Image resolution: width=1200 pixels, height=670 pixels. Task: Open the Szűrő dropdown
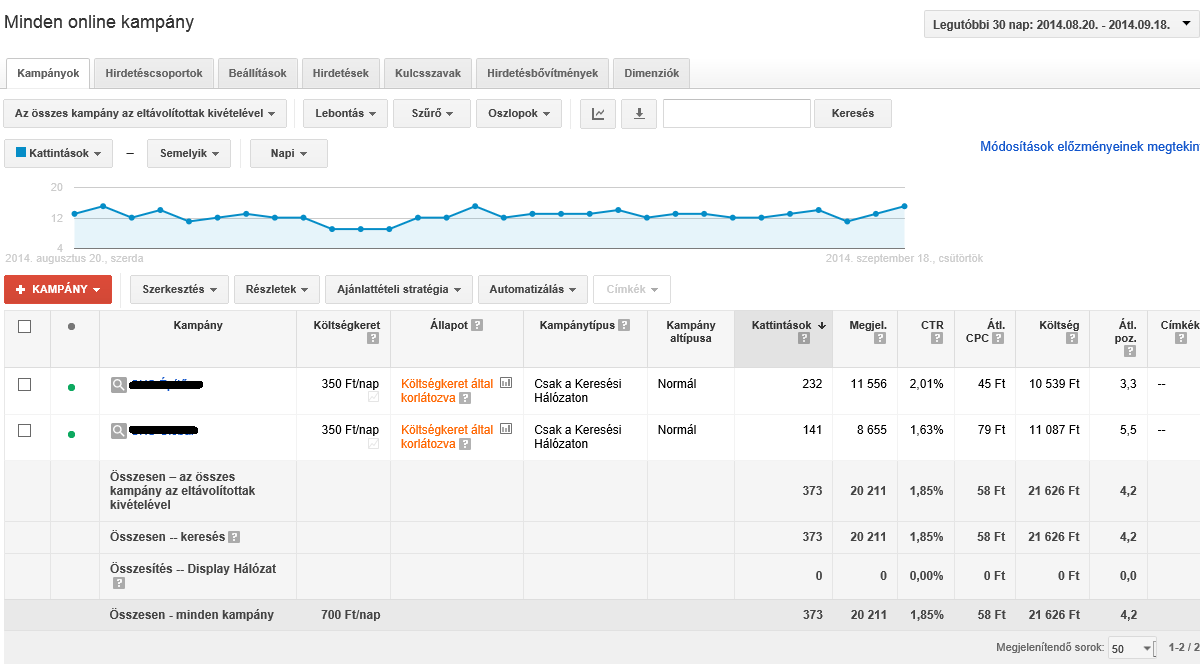click(431, 113)
